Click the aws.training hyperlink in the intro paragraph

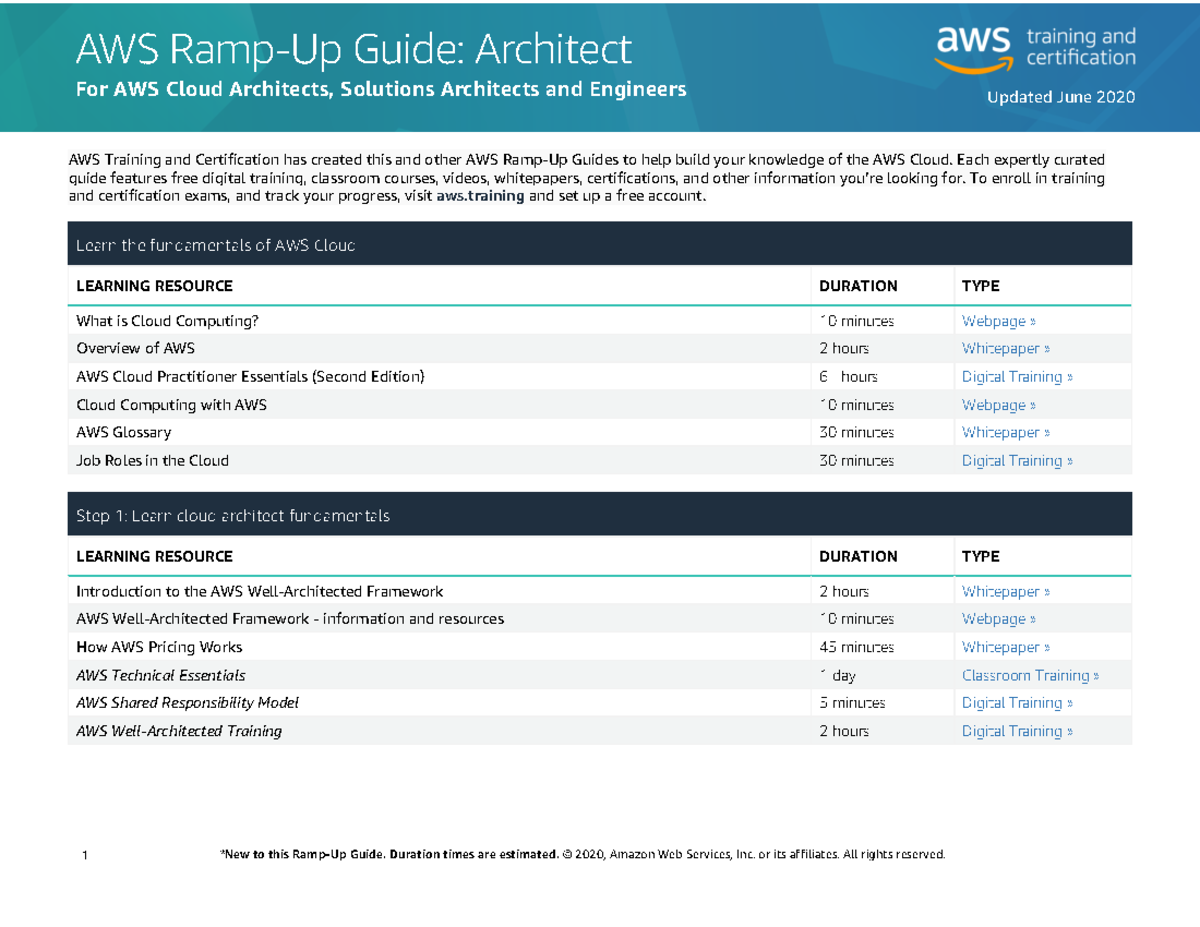click(480, 196)
